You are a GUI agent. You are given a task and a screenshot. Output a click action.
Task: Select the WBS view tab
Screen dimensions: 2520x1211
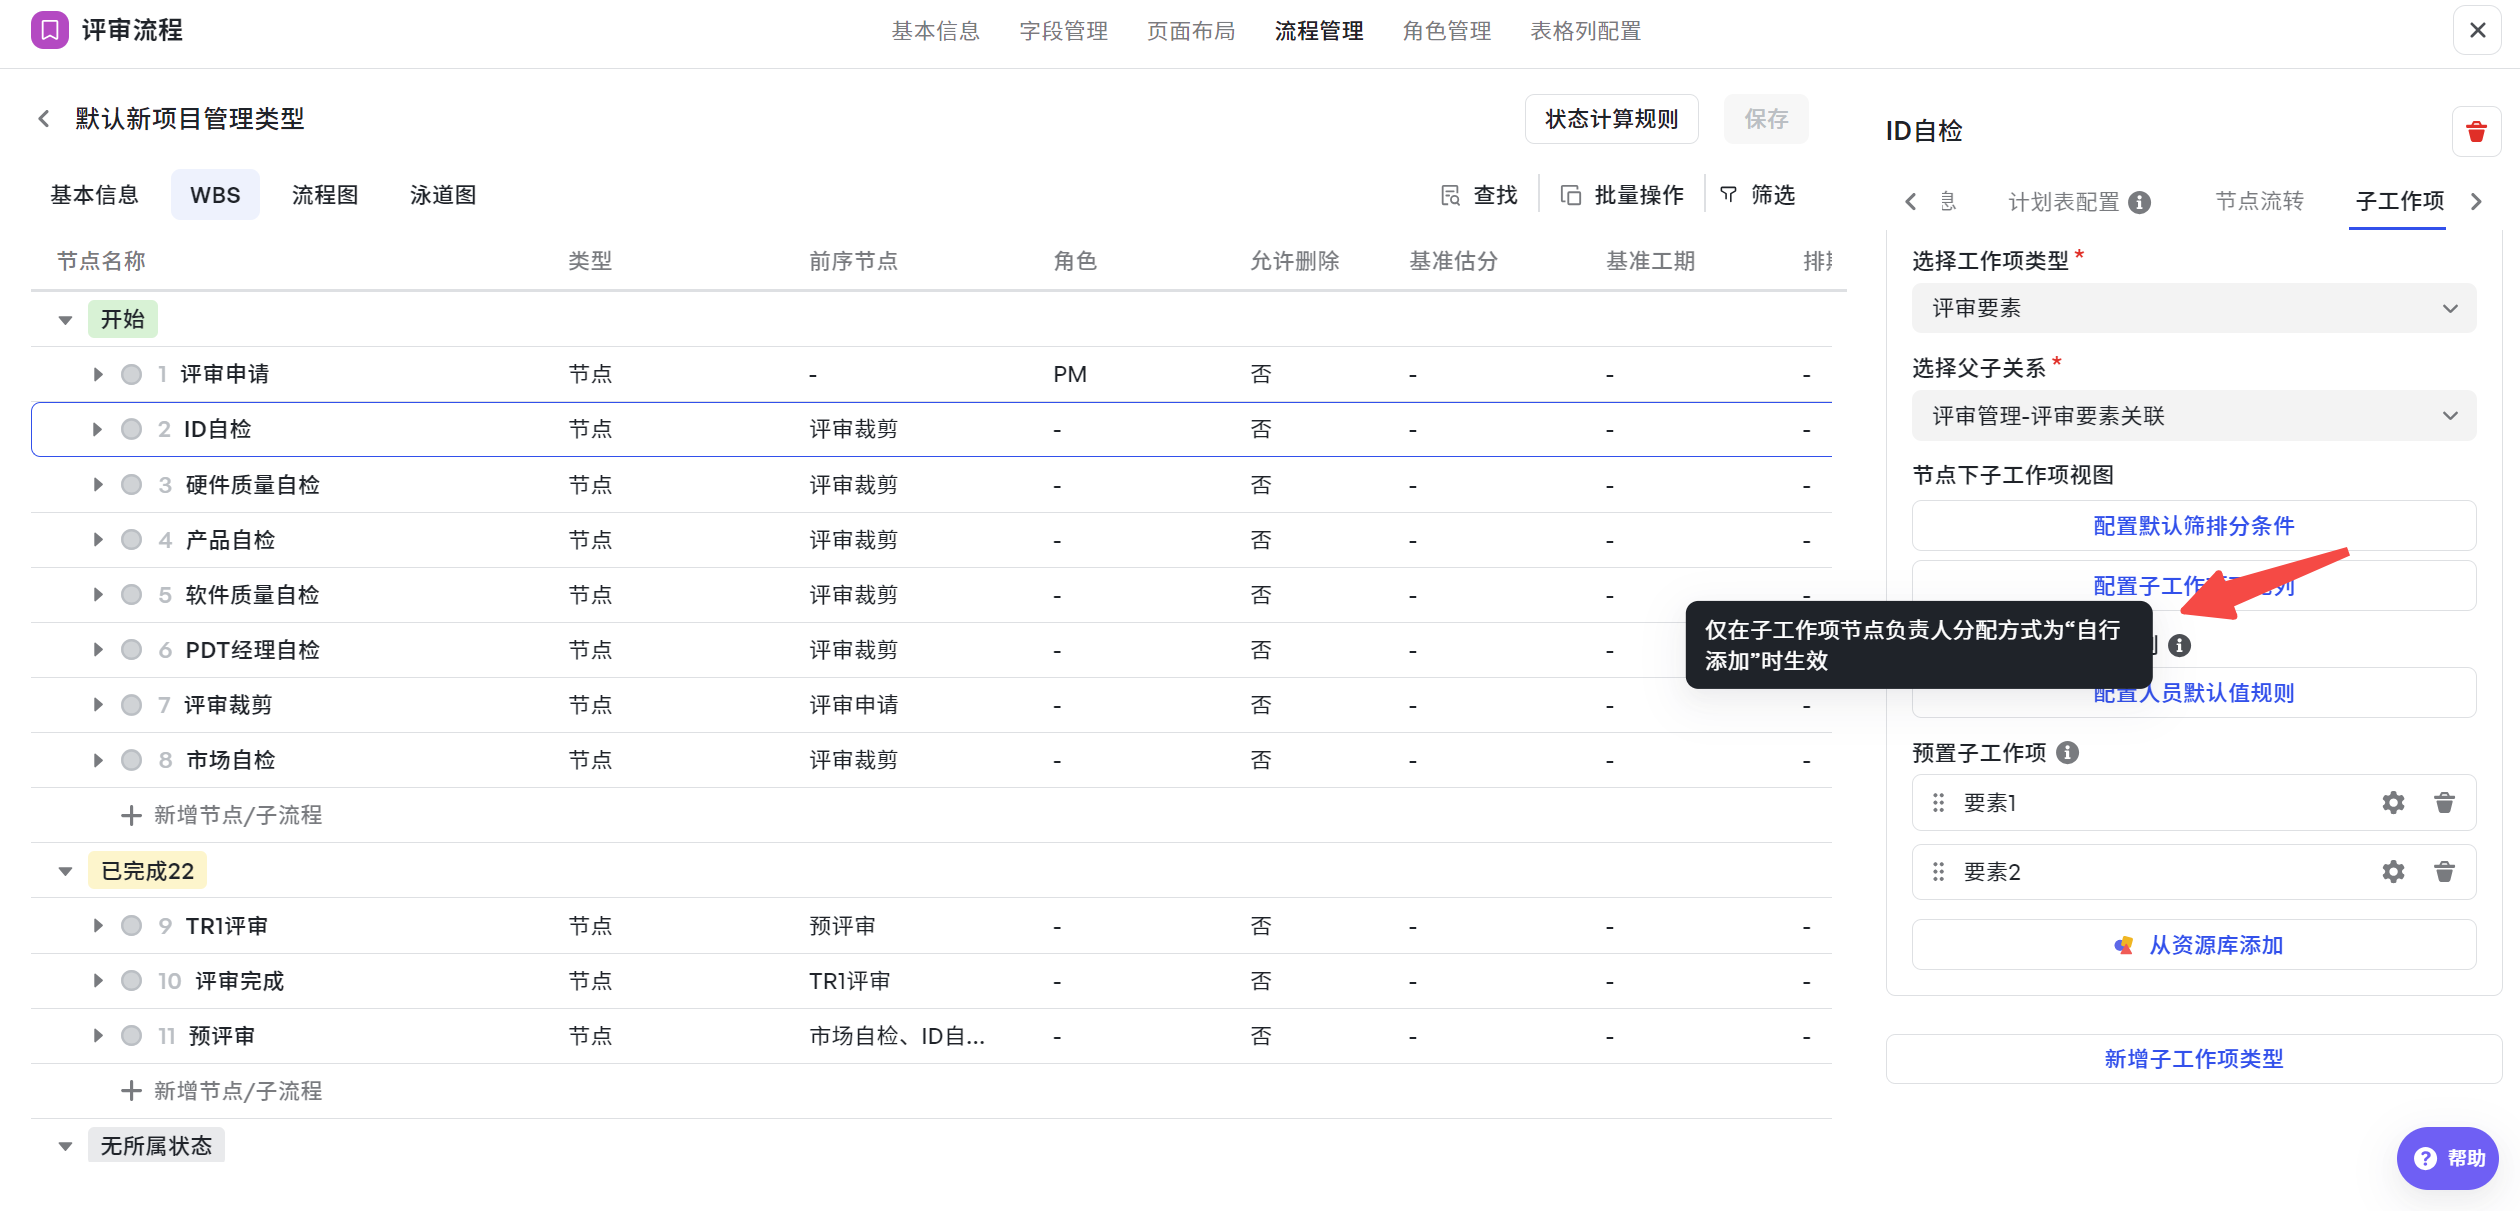(215, 195)
